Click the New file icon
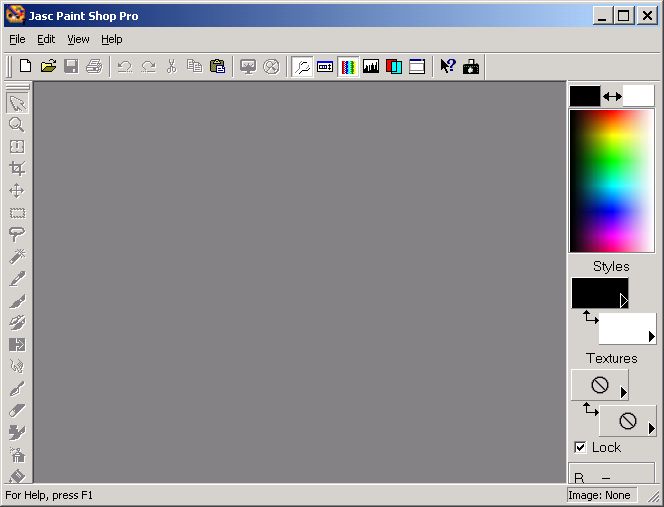 coord(26,66)
